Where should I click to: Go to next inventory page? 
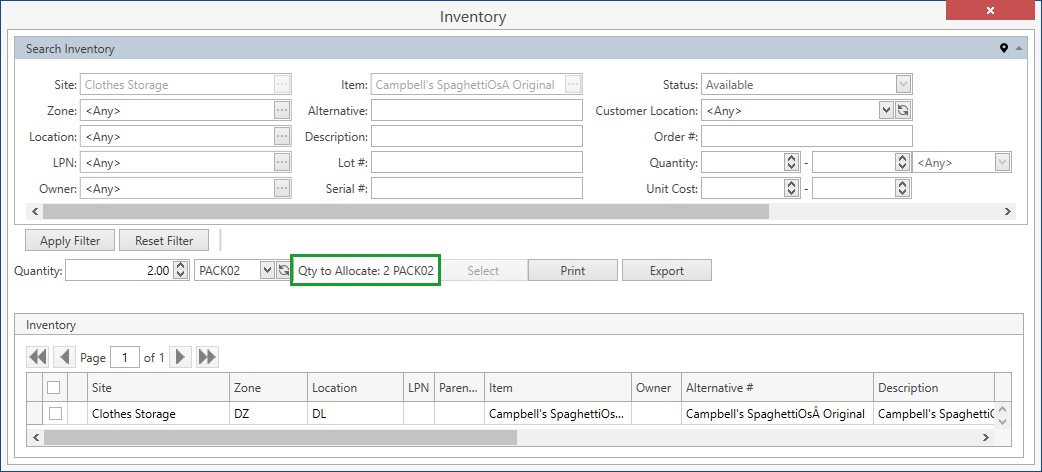pos(180,357)
